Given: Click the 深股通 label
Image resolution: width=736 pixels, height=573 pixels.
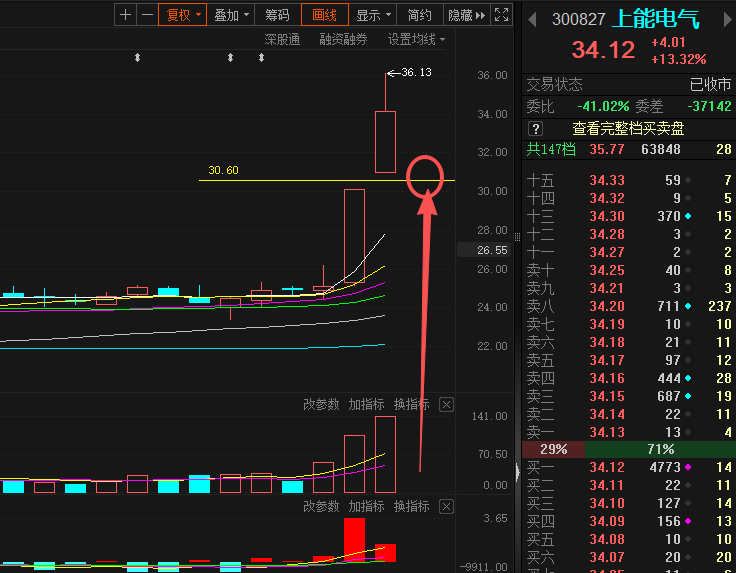Looking at the screenshot, I should pos(282,39).
